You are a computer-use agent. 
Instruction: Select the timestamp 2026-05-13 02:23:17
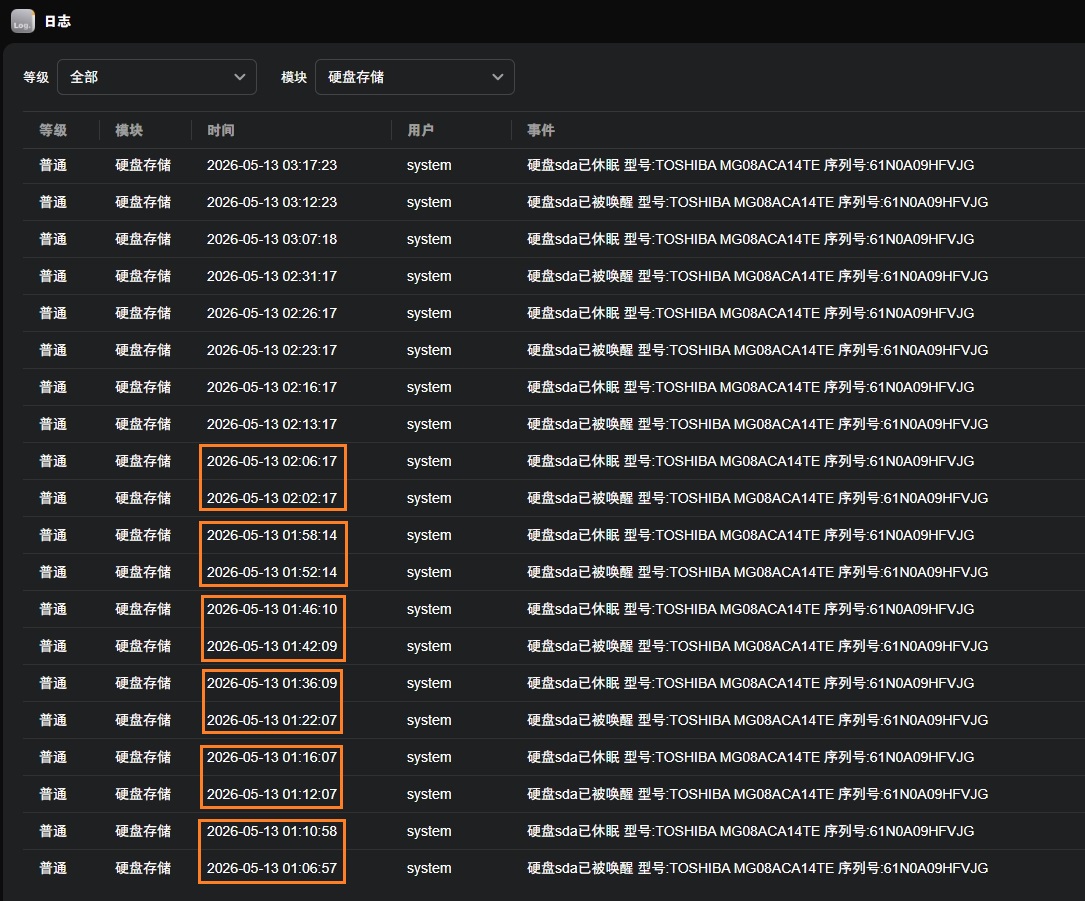point(272,350)
